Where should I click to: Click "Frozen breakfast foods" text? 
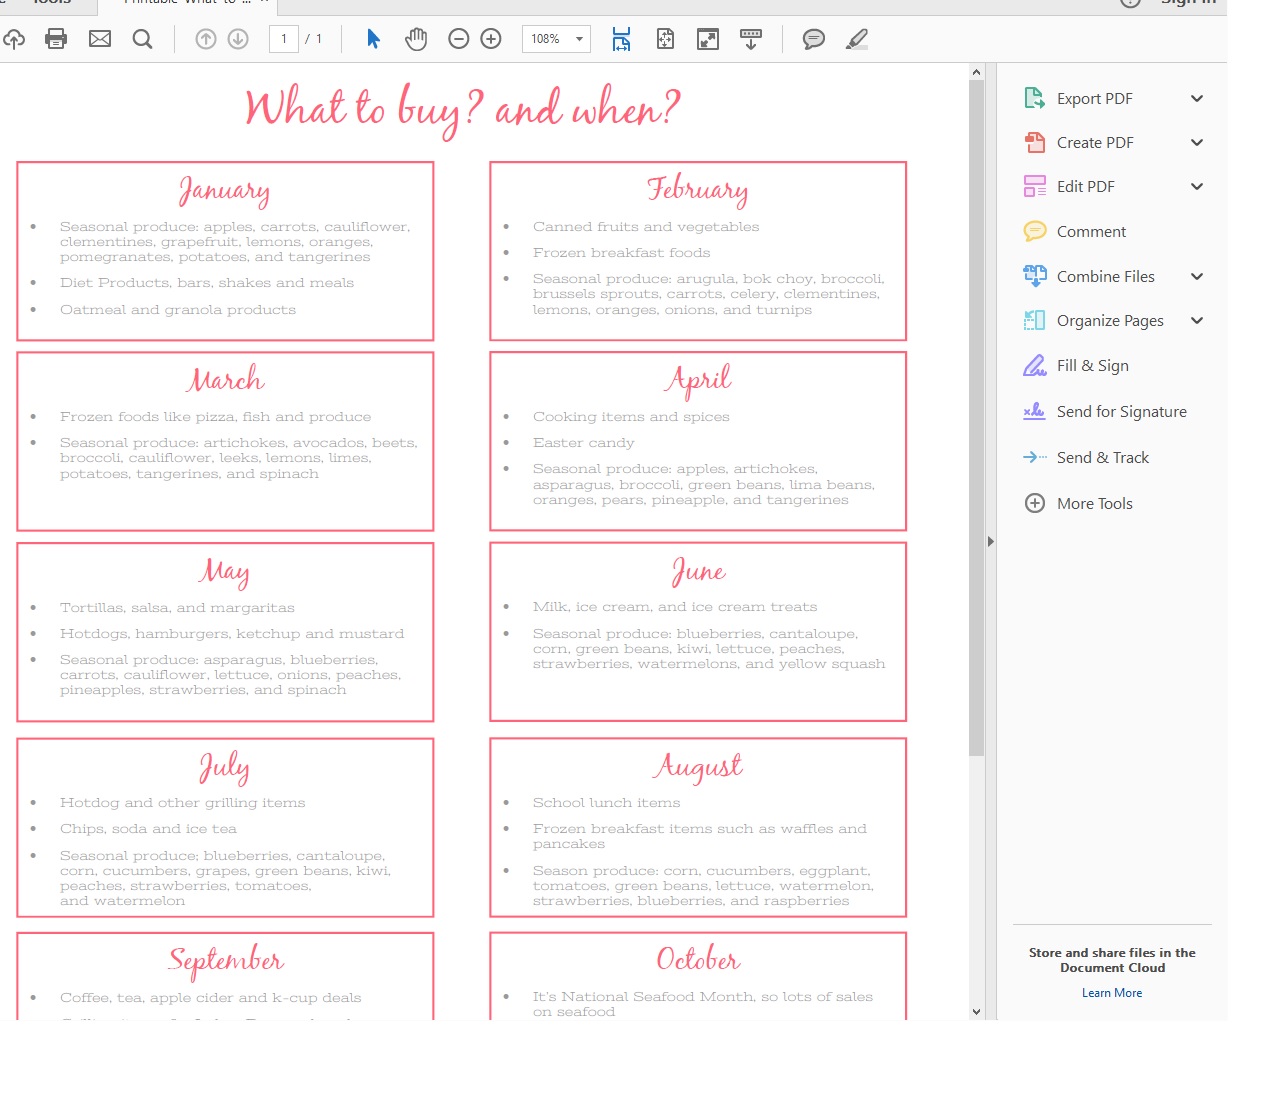pyautogui.click(x=622, y=253)
